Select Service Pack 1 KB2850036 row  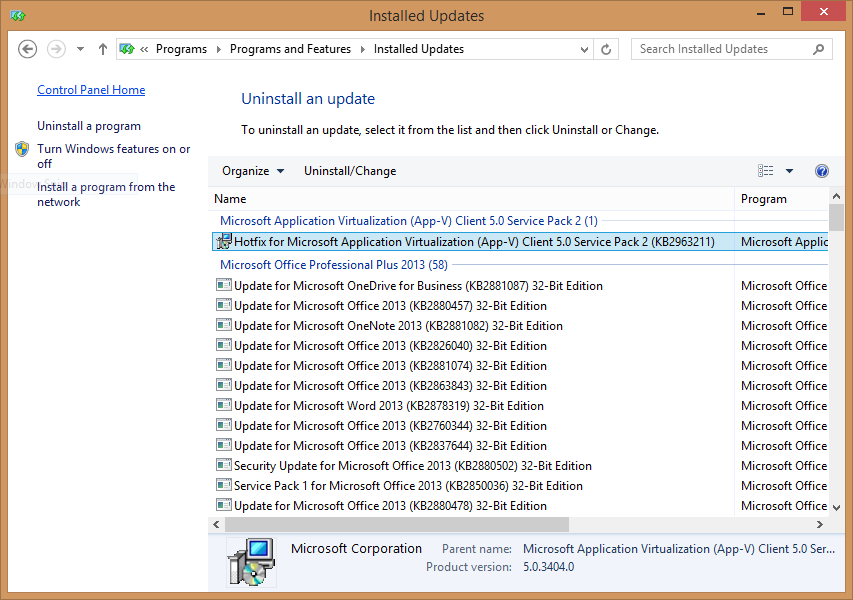[520, 486]
